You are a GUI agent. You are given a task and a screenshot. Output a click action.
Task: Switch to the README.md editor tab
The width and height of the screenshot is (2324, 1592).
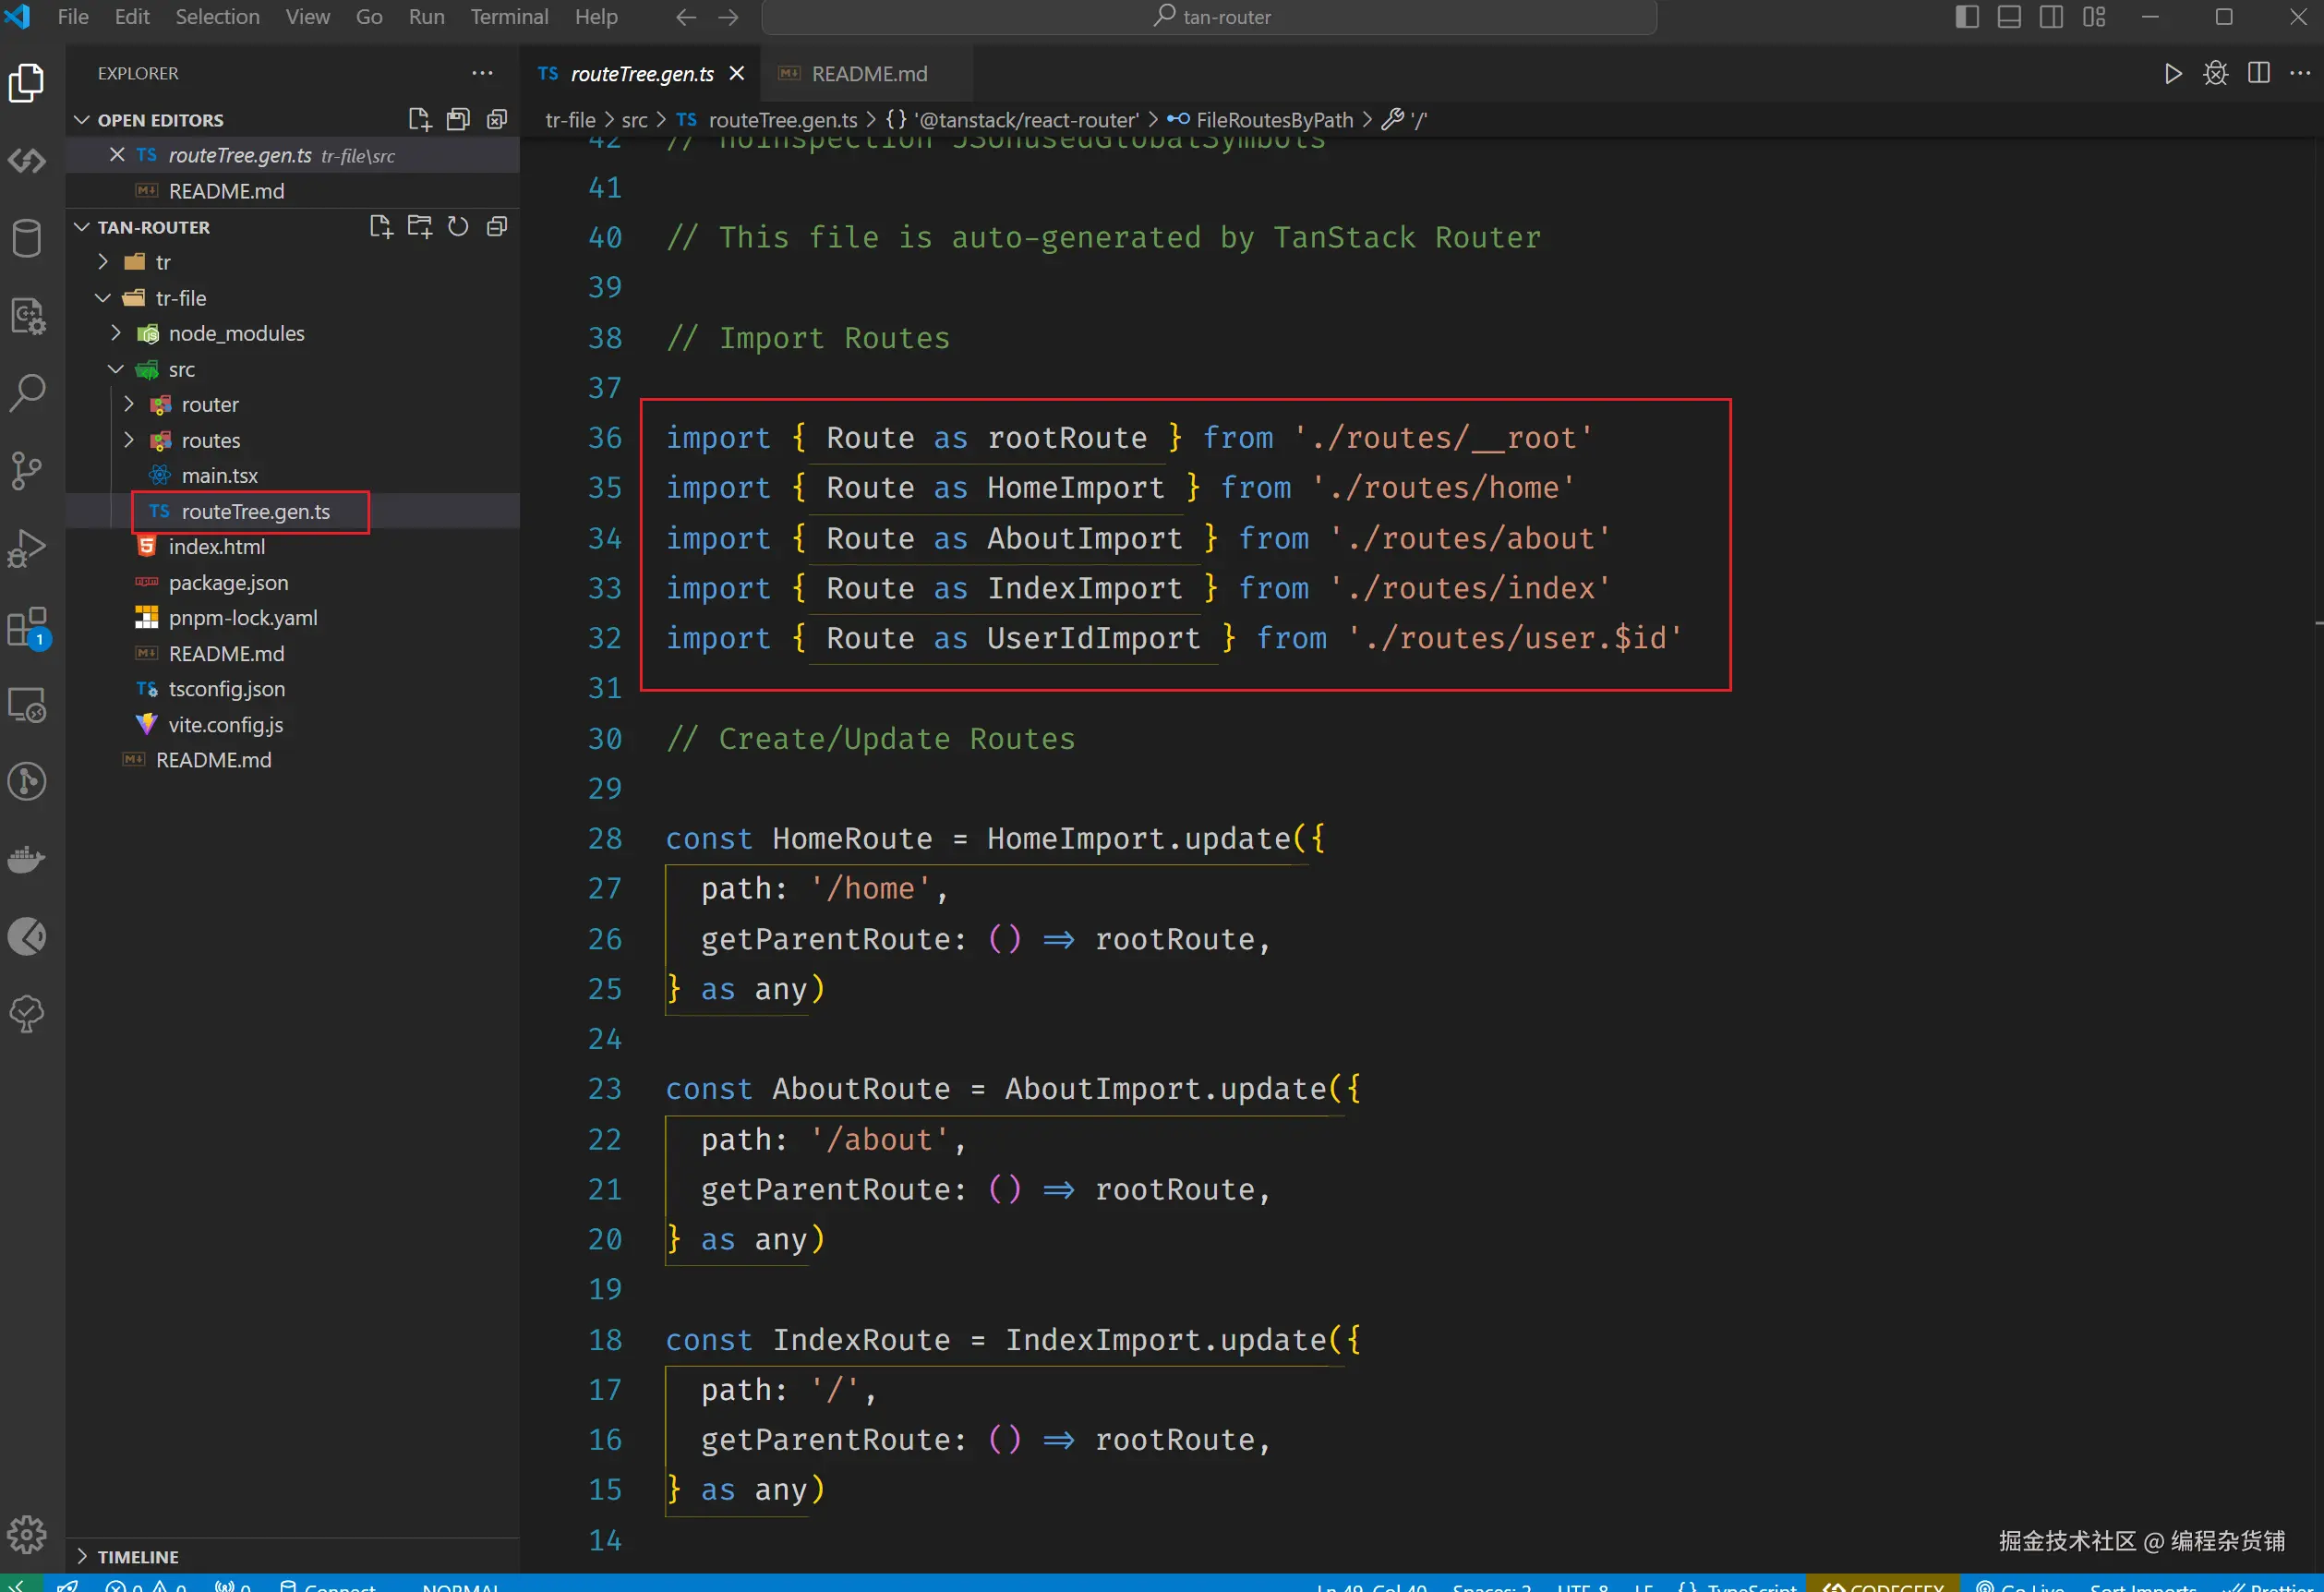pos(868,74)
